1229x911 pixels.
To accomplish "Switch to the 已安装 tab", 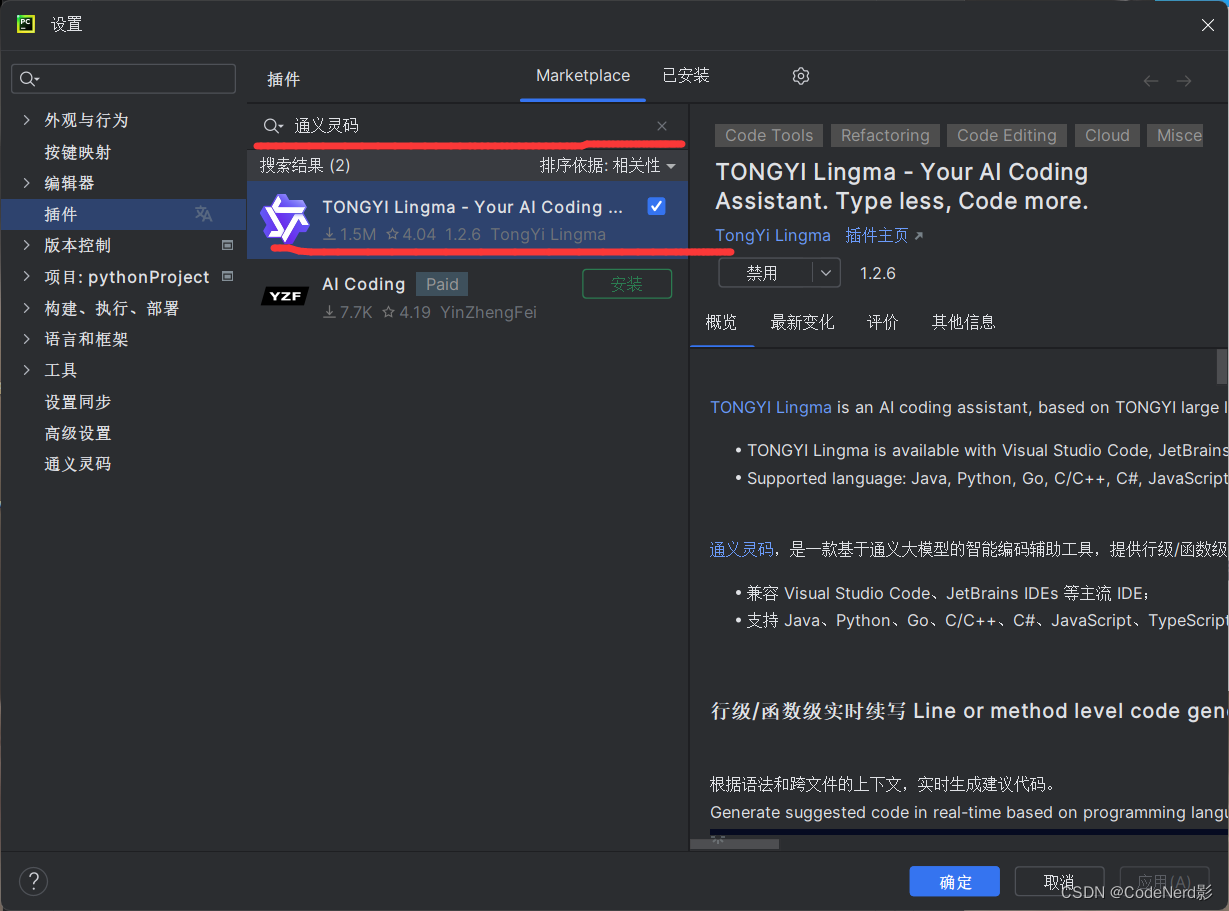I will 686,76.
